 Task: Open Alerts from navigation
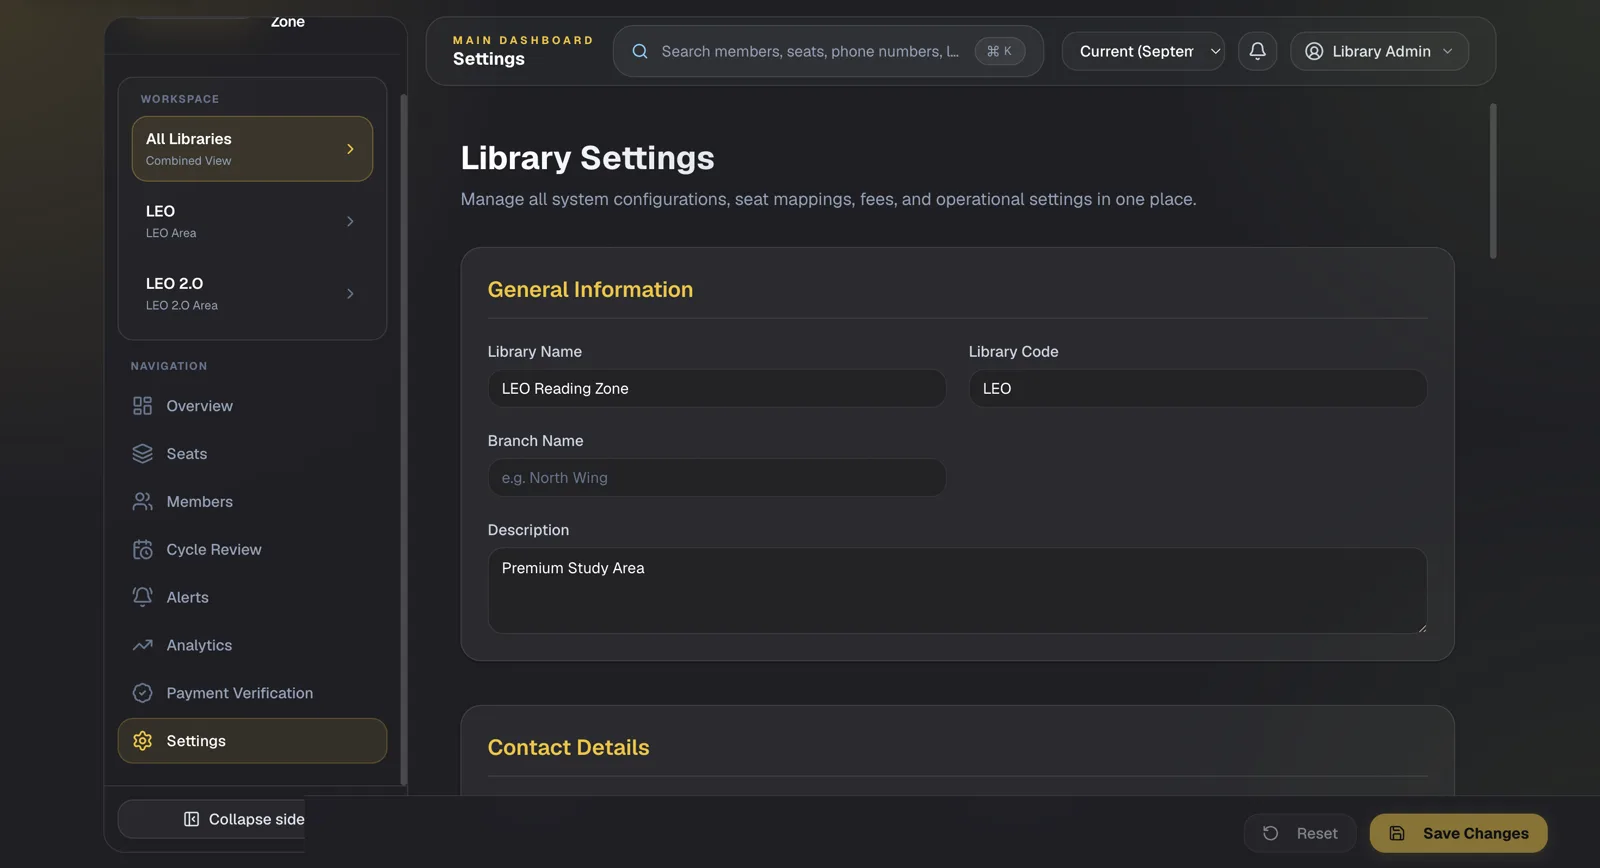(252, 597)
